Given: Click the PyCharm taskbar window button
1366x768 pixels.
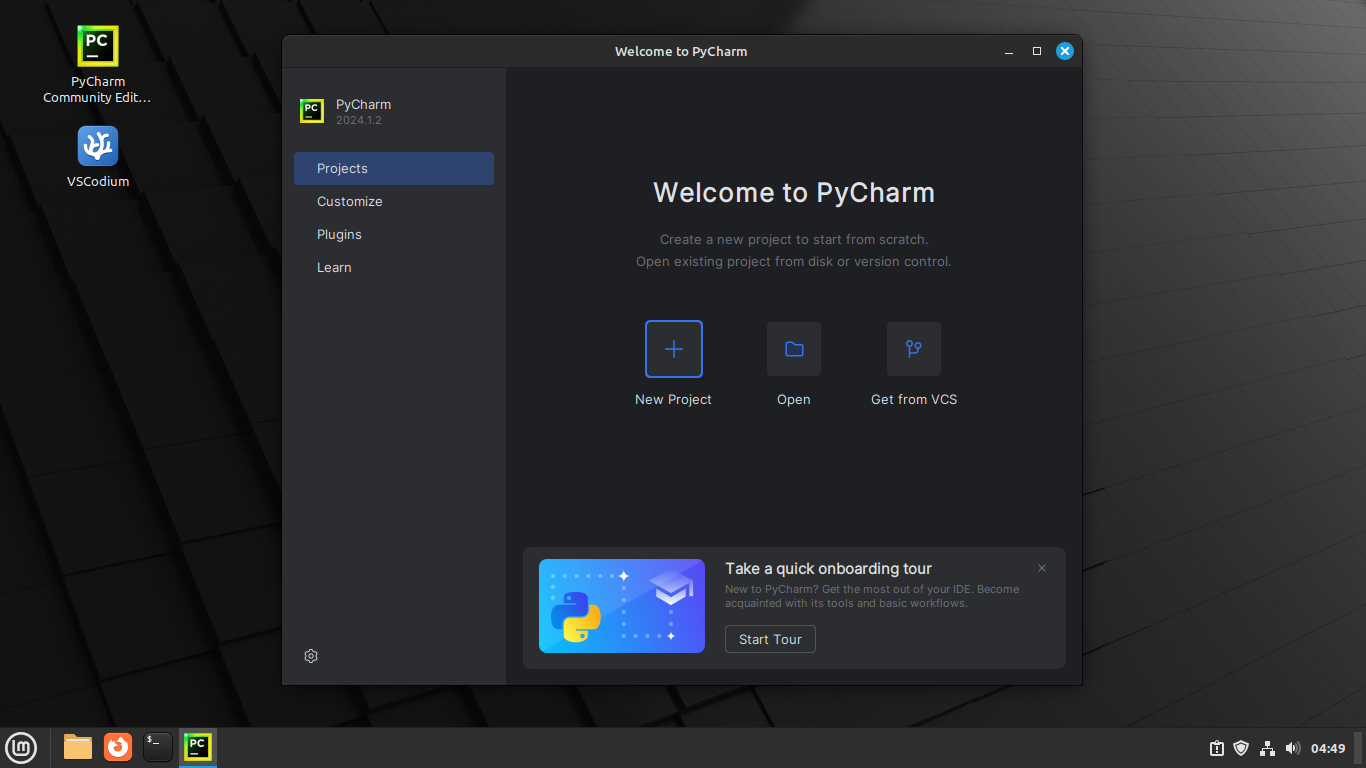Looking at the screenshot, I should tap(198, 747).
